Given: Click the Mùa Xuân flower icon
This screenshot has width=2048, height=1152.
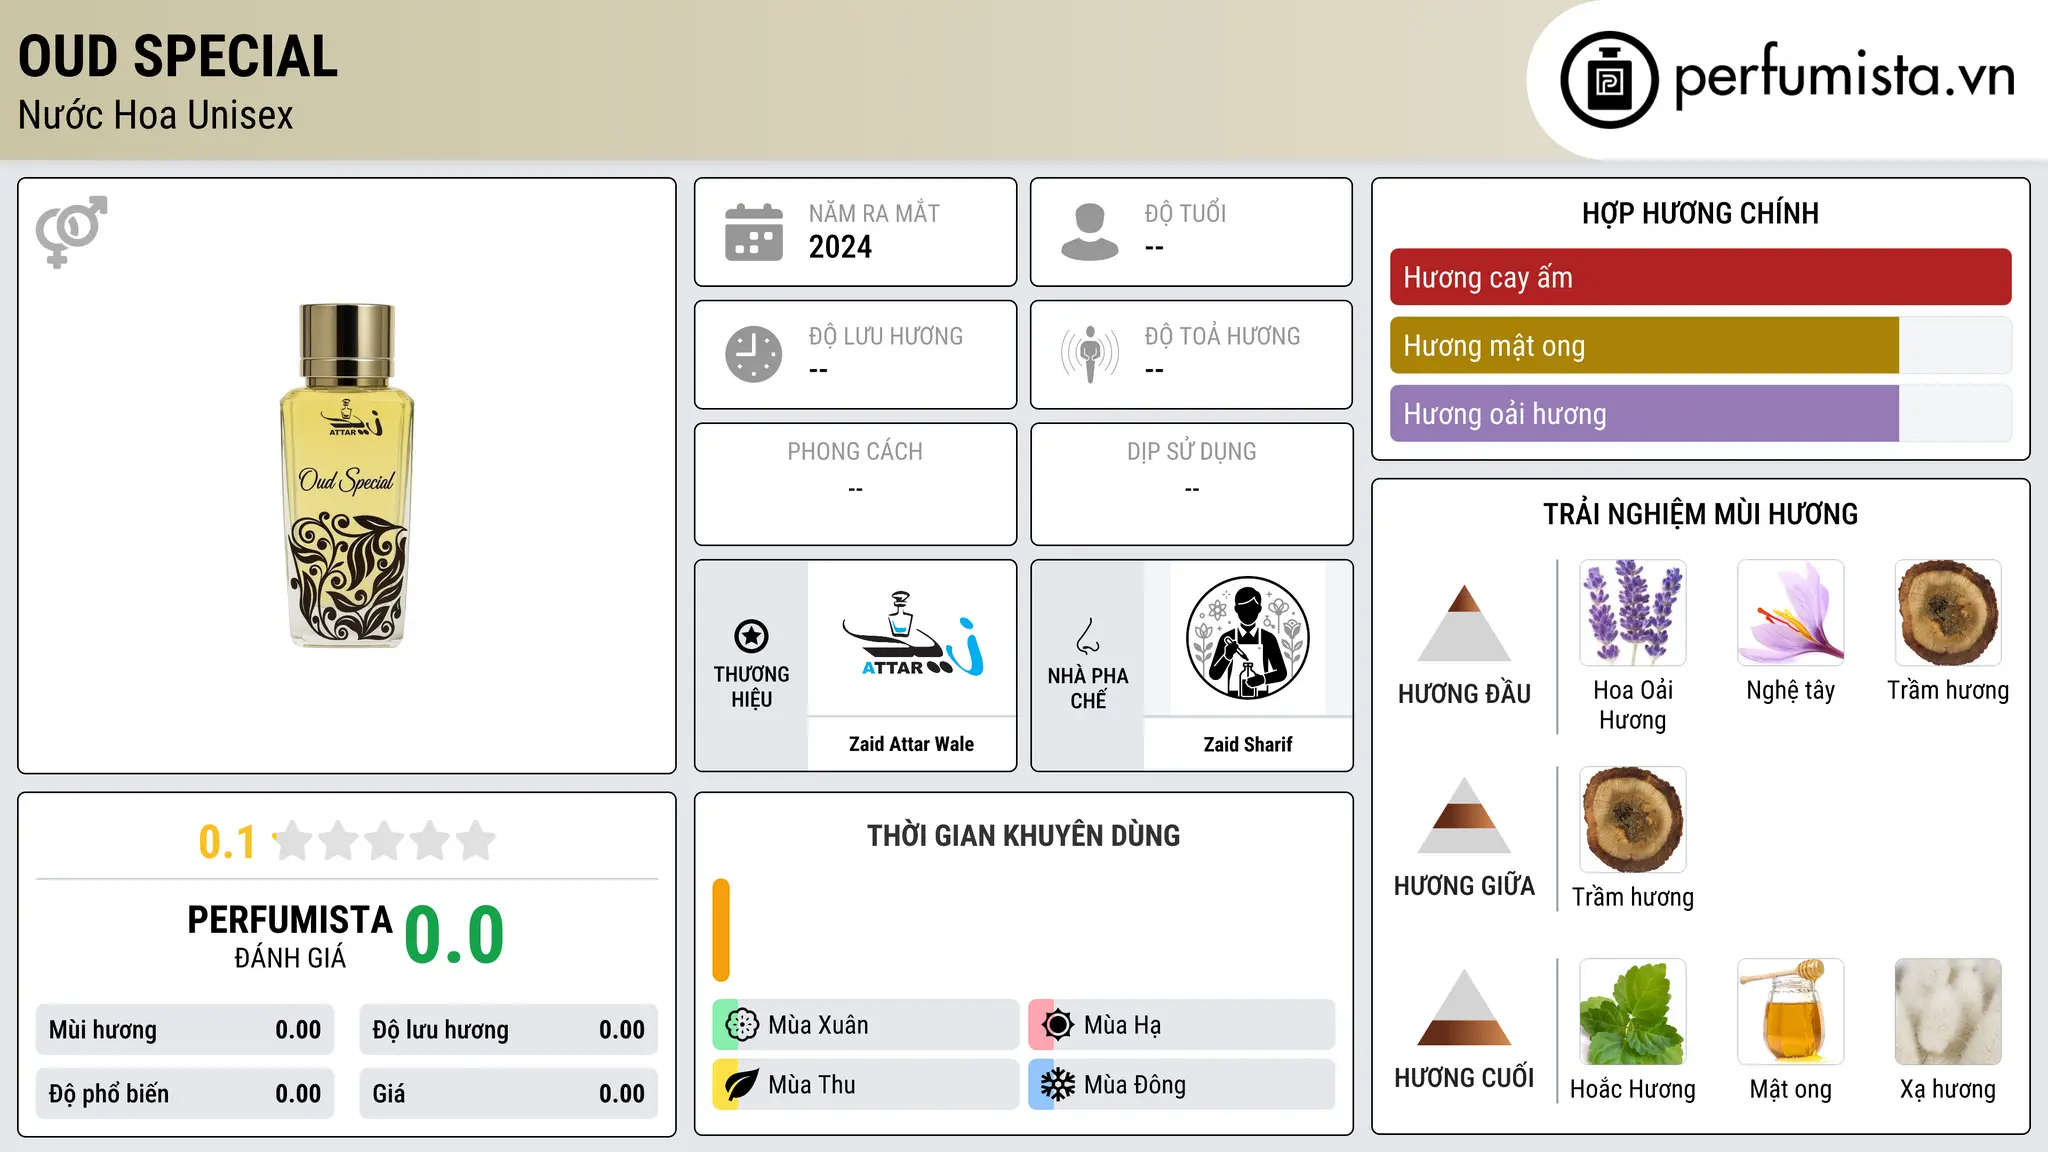Looking at the screenshot, I should pyautogui.click(x=741, y=1025).
